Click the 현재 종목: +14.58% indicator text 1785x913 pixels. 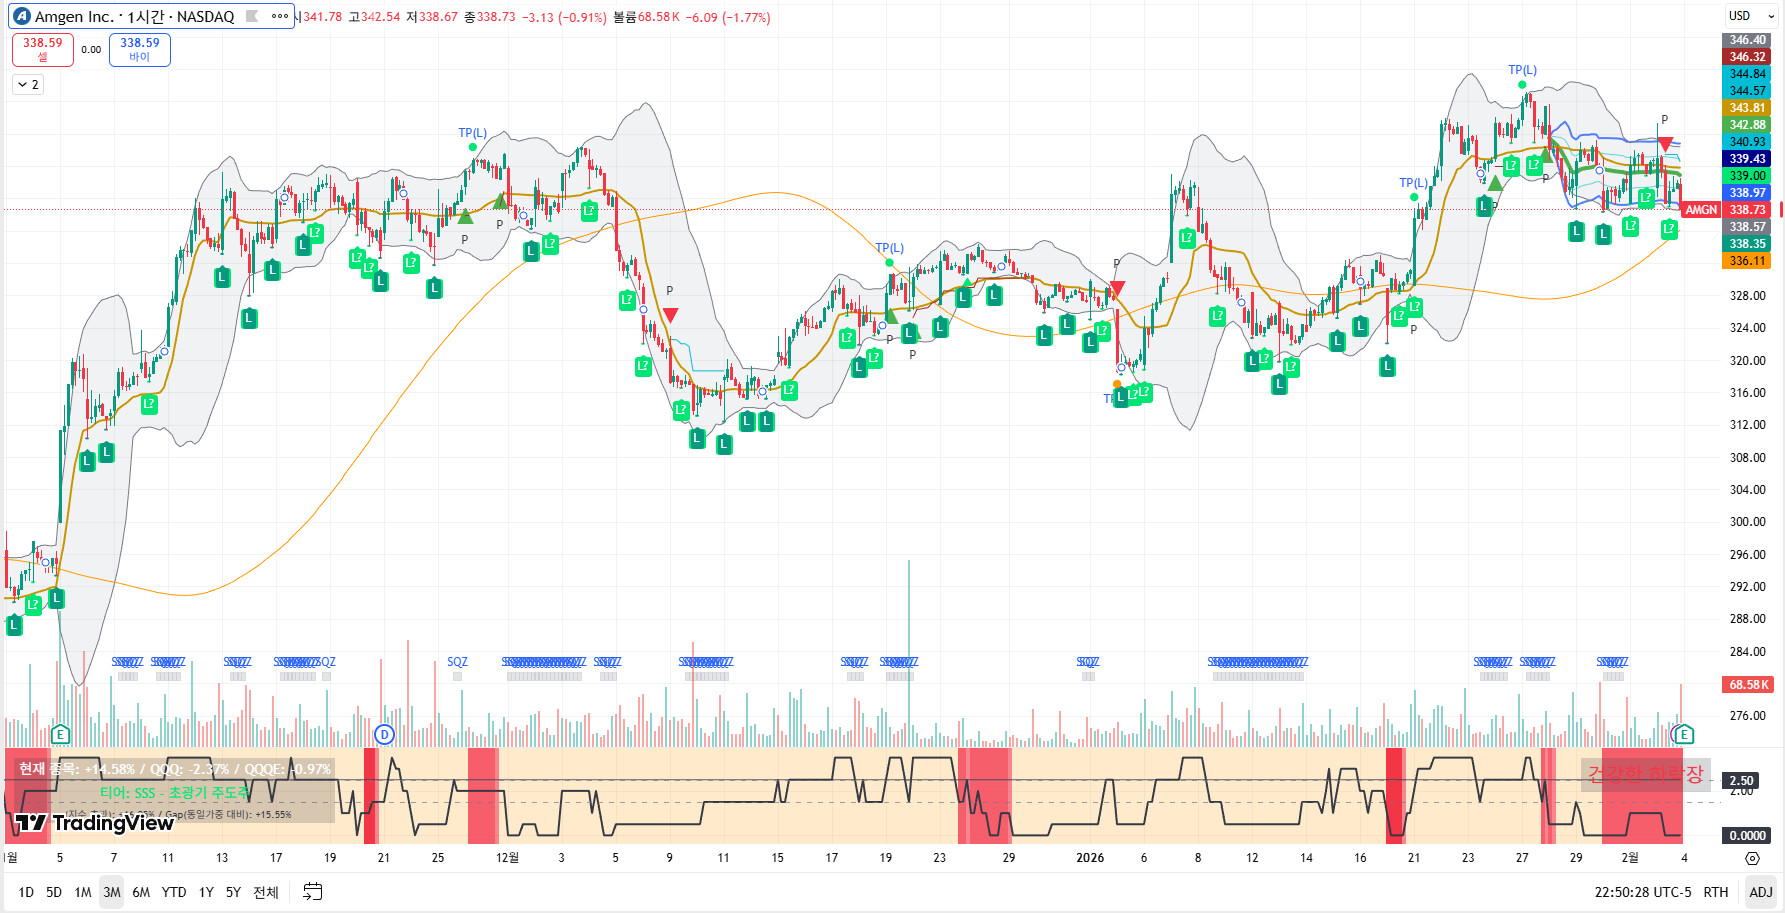click(77, 769)
